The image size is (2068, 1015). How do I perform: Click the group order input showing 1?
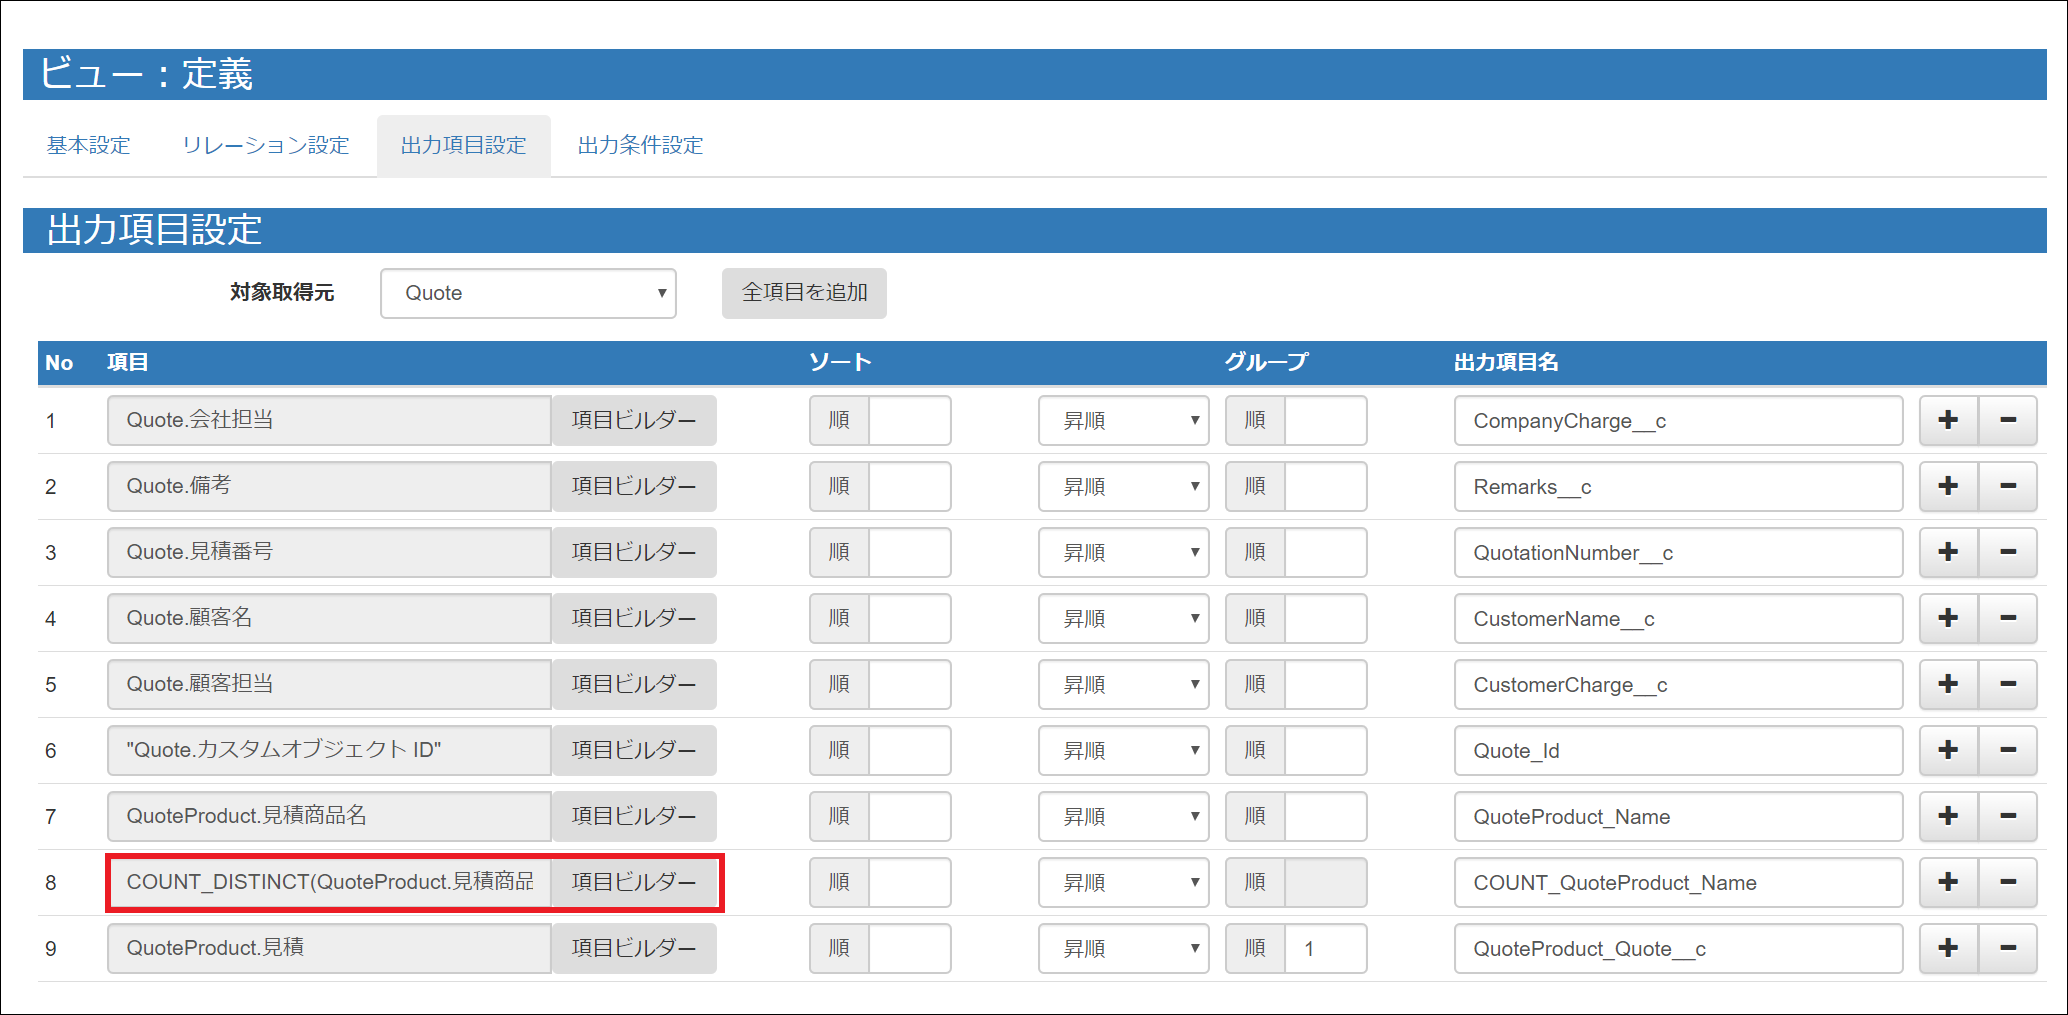pos(1326,948)
